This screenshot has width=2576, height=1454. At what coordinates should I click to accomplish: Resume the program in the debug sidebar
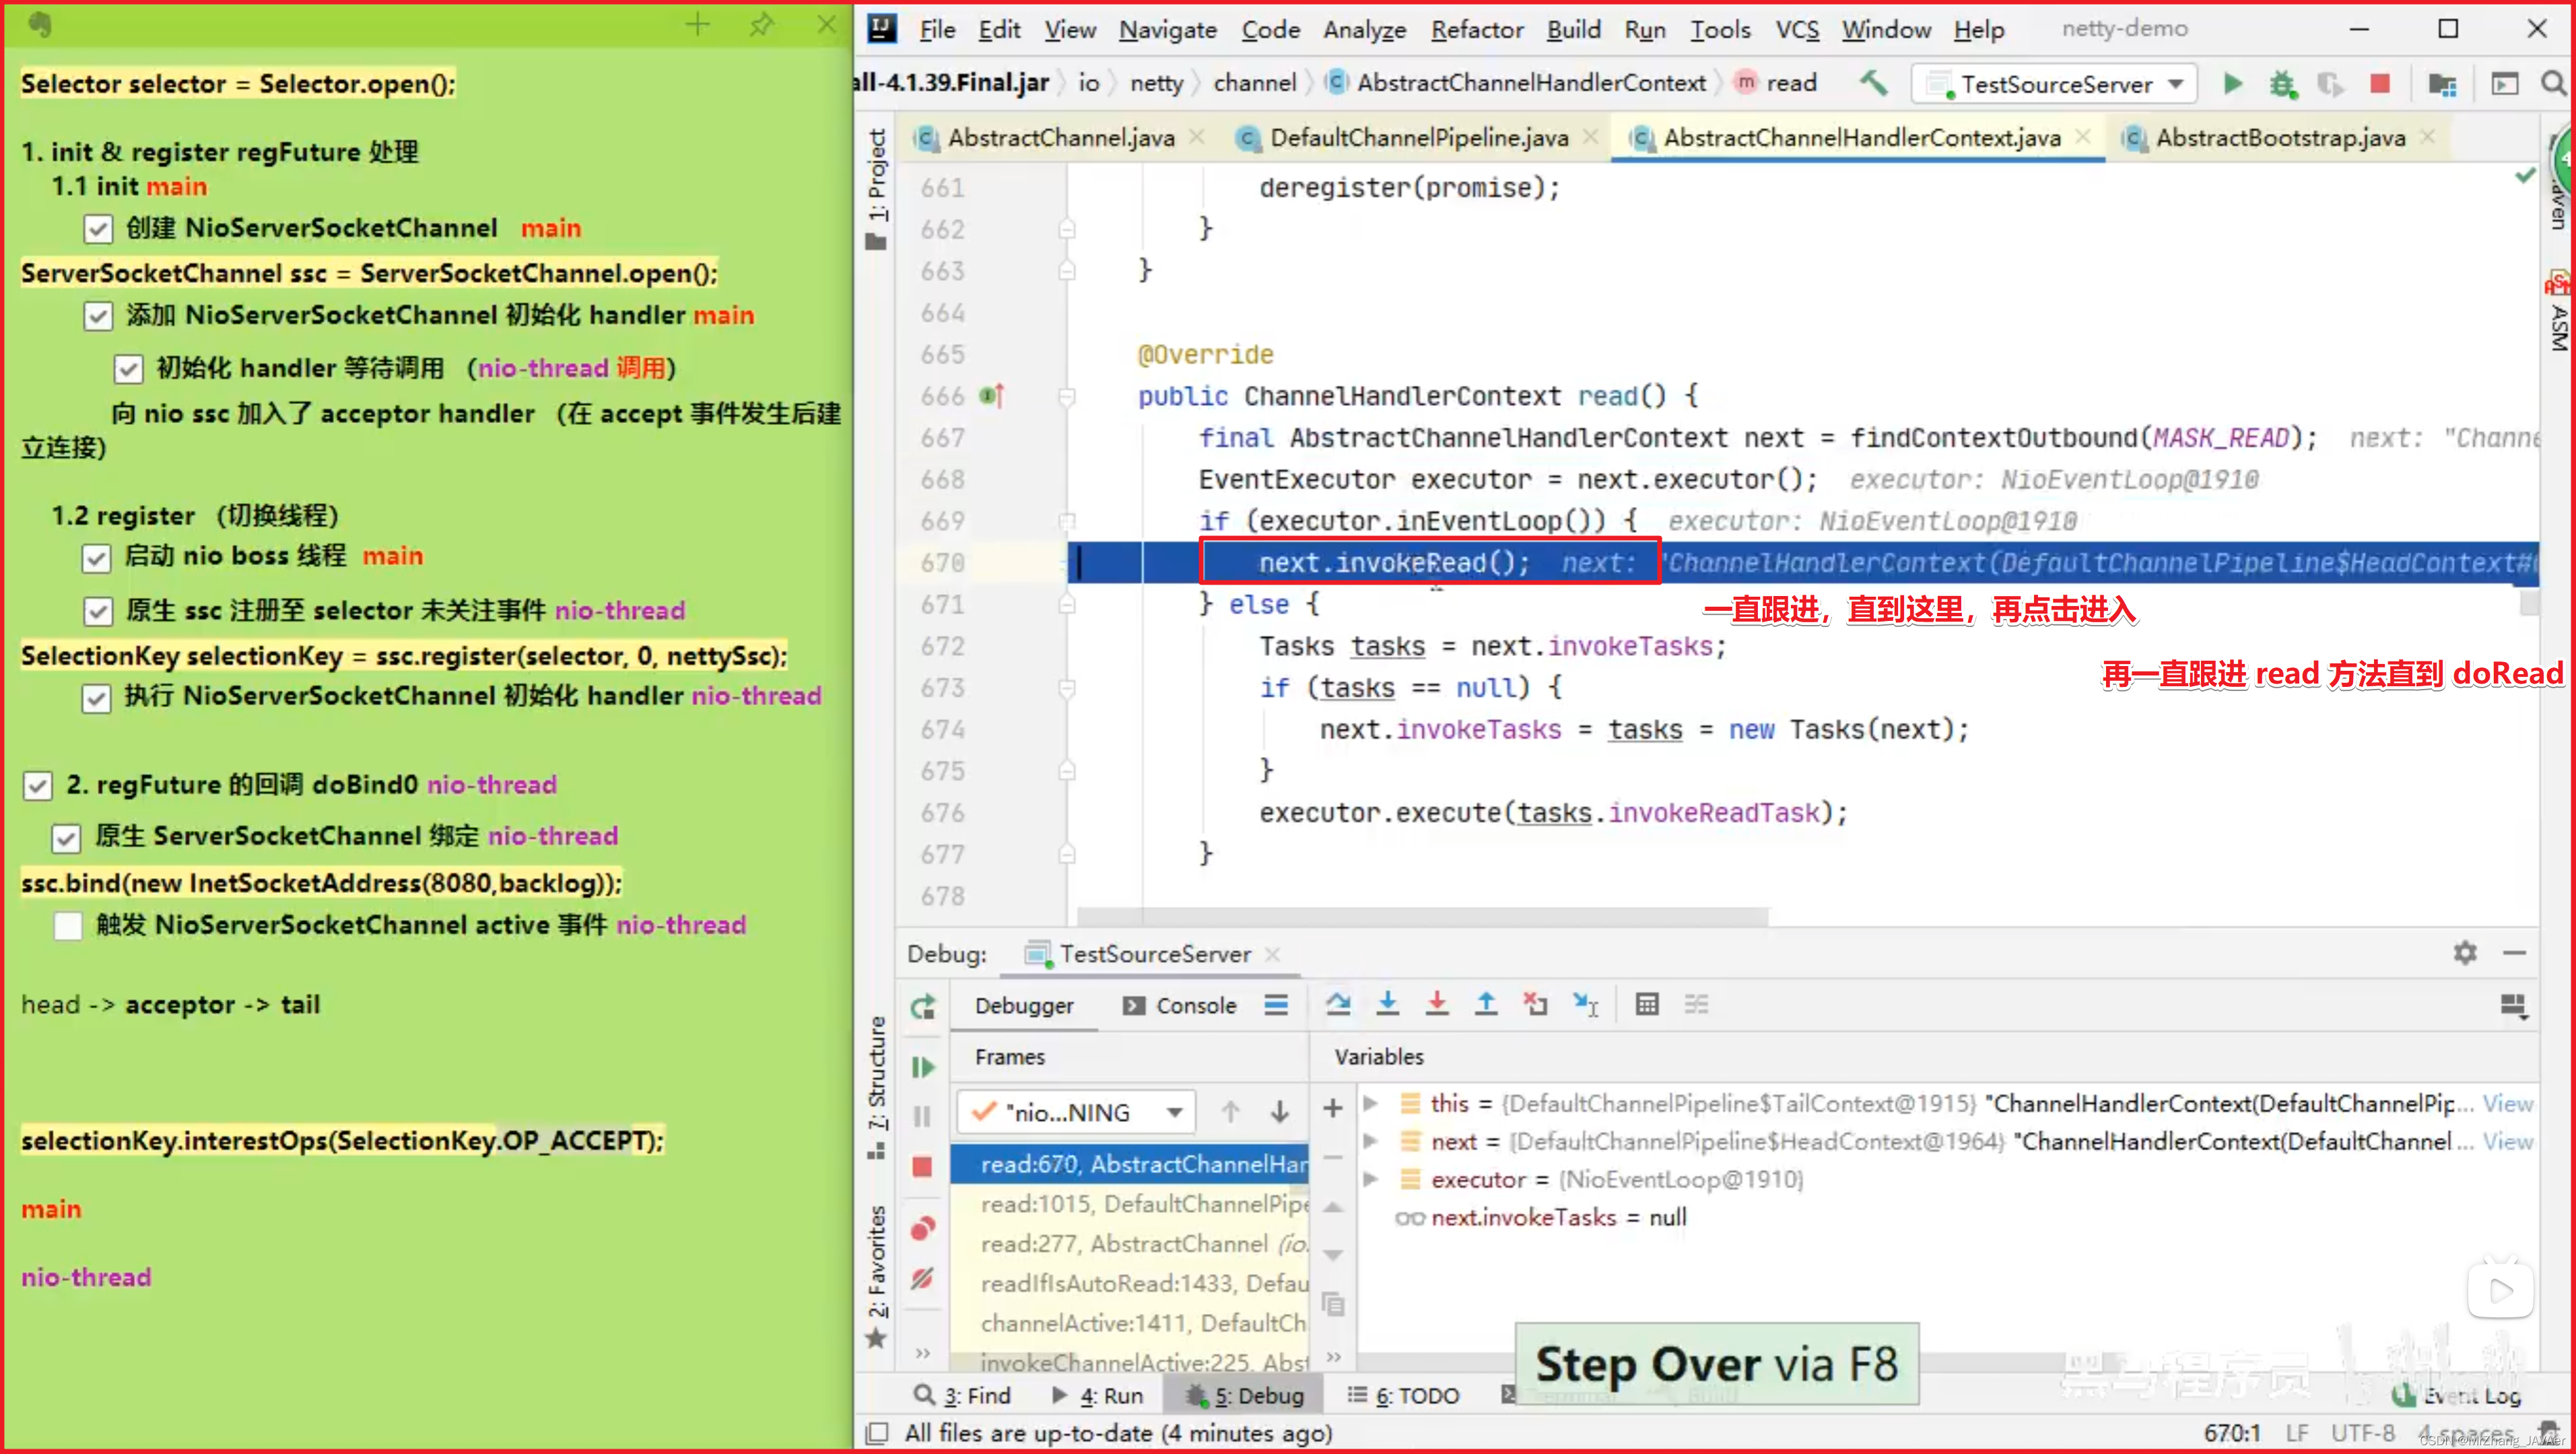(923, 1067)
